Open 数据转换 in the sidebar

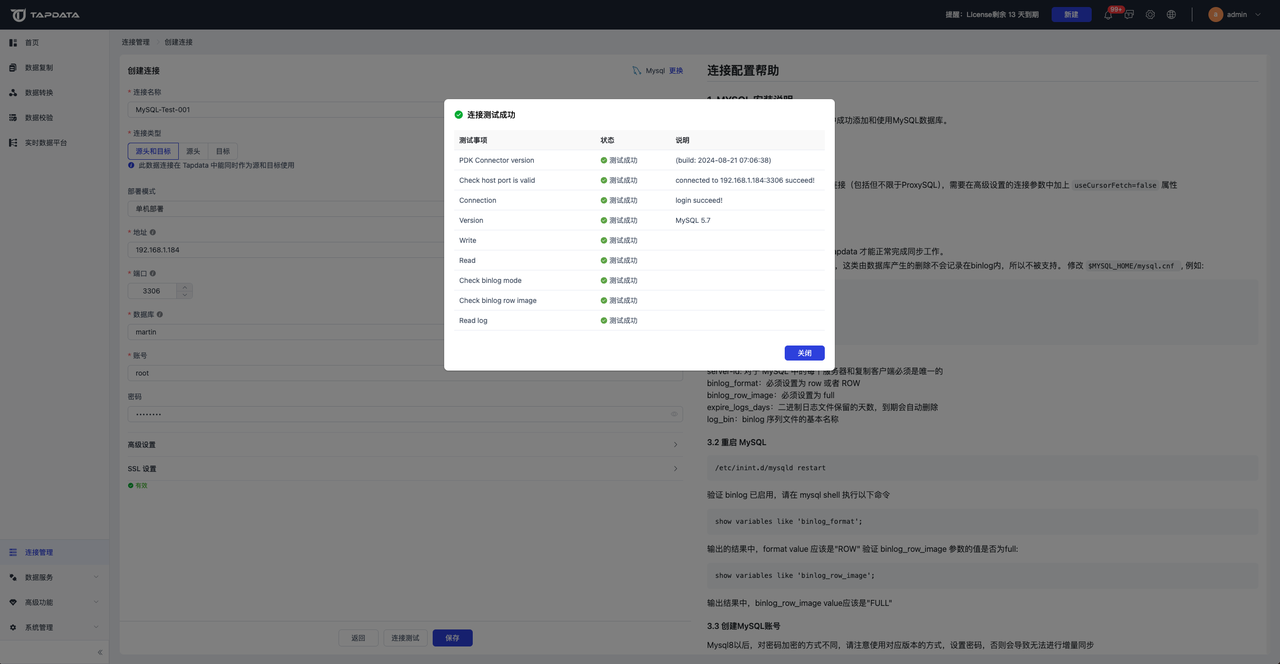pyautogui.click(x=39, y=92)
